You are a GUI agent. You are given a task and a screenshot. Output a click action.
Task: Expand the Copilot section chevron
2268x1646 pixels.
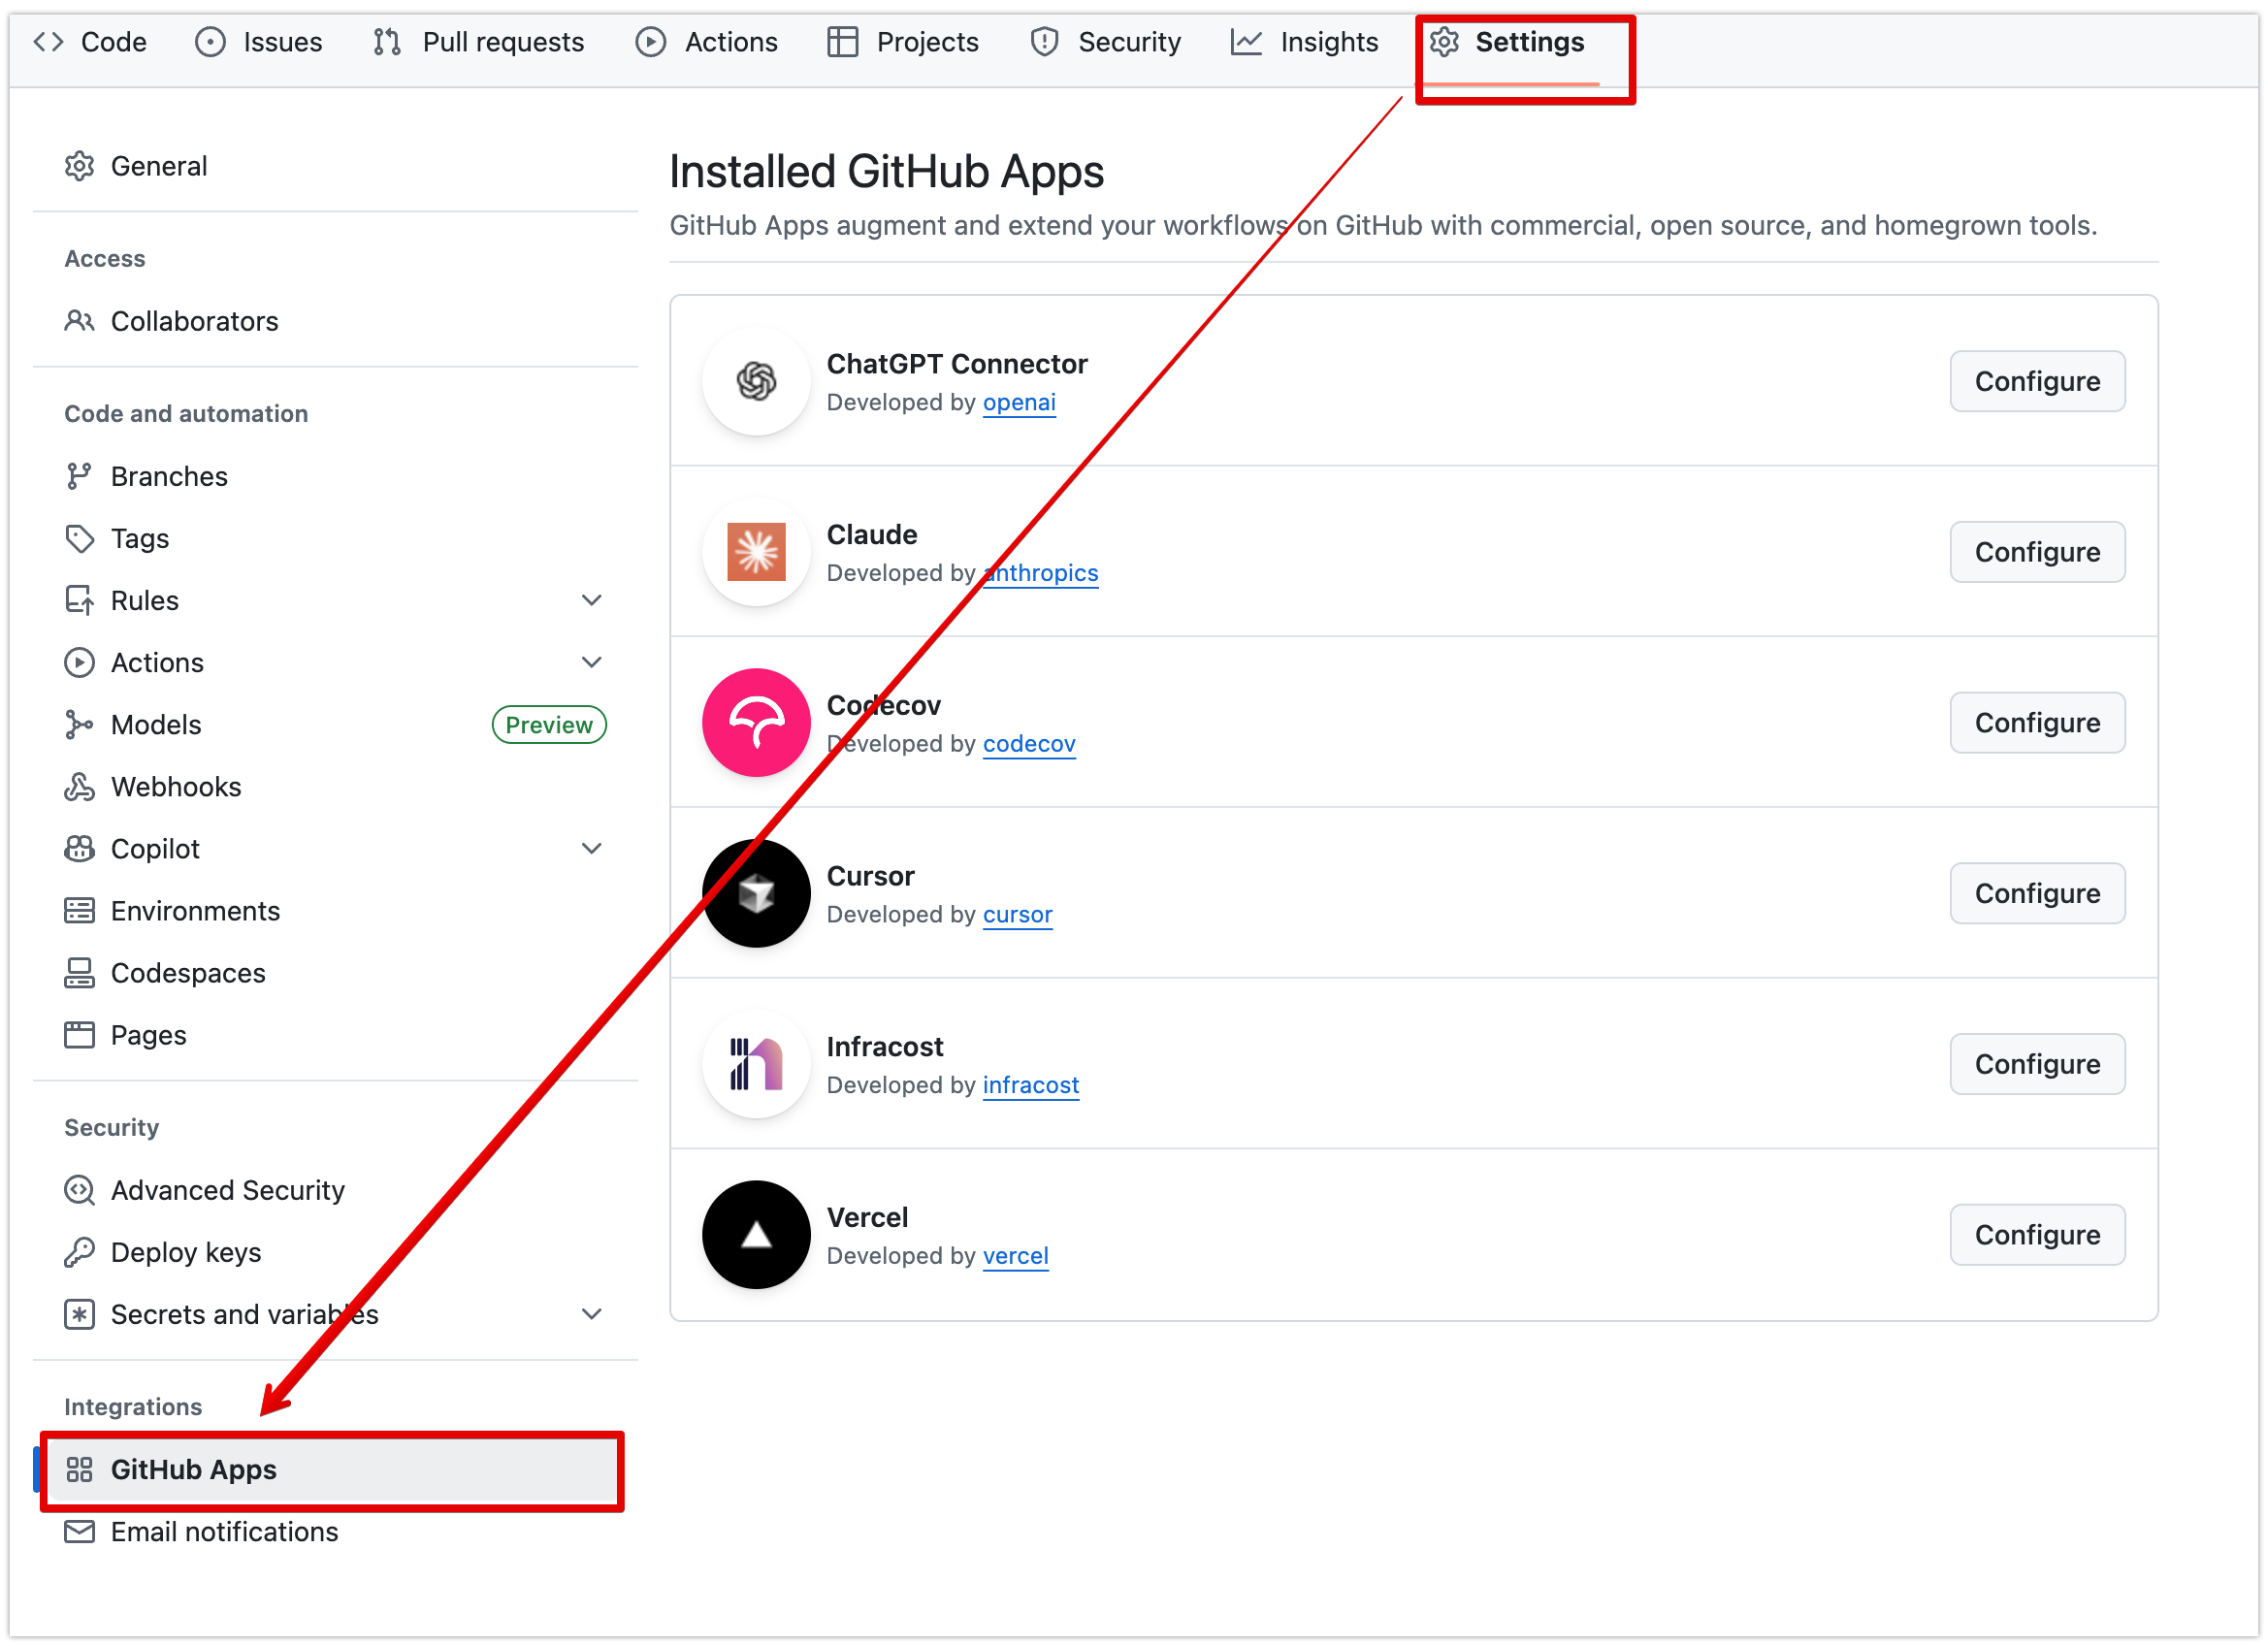592,848
